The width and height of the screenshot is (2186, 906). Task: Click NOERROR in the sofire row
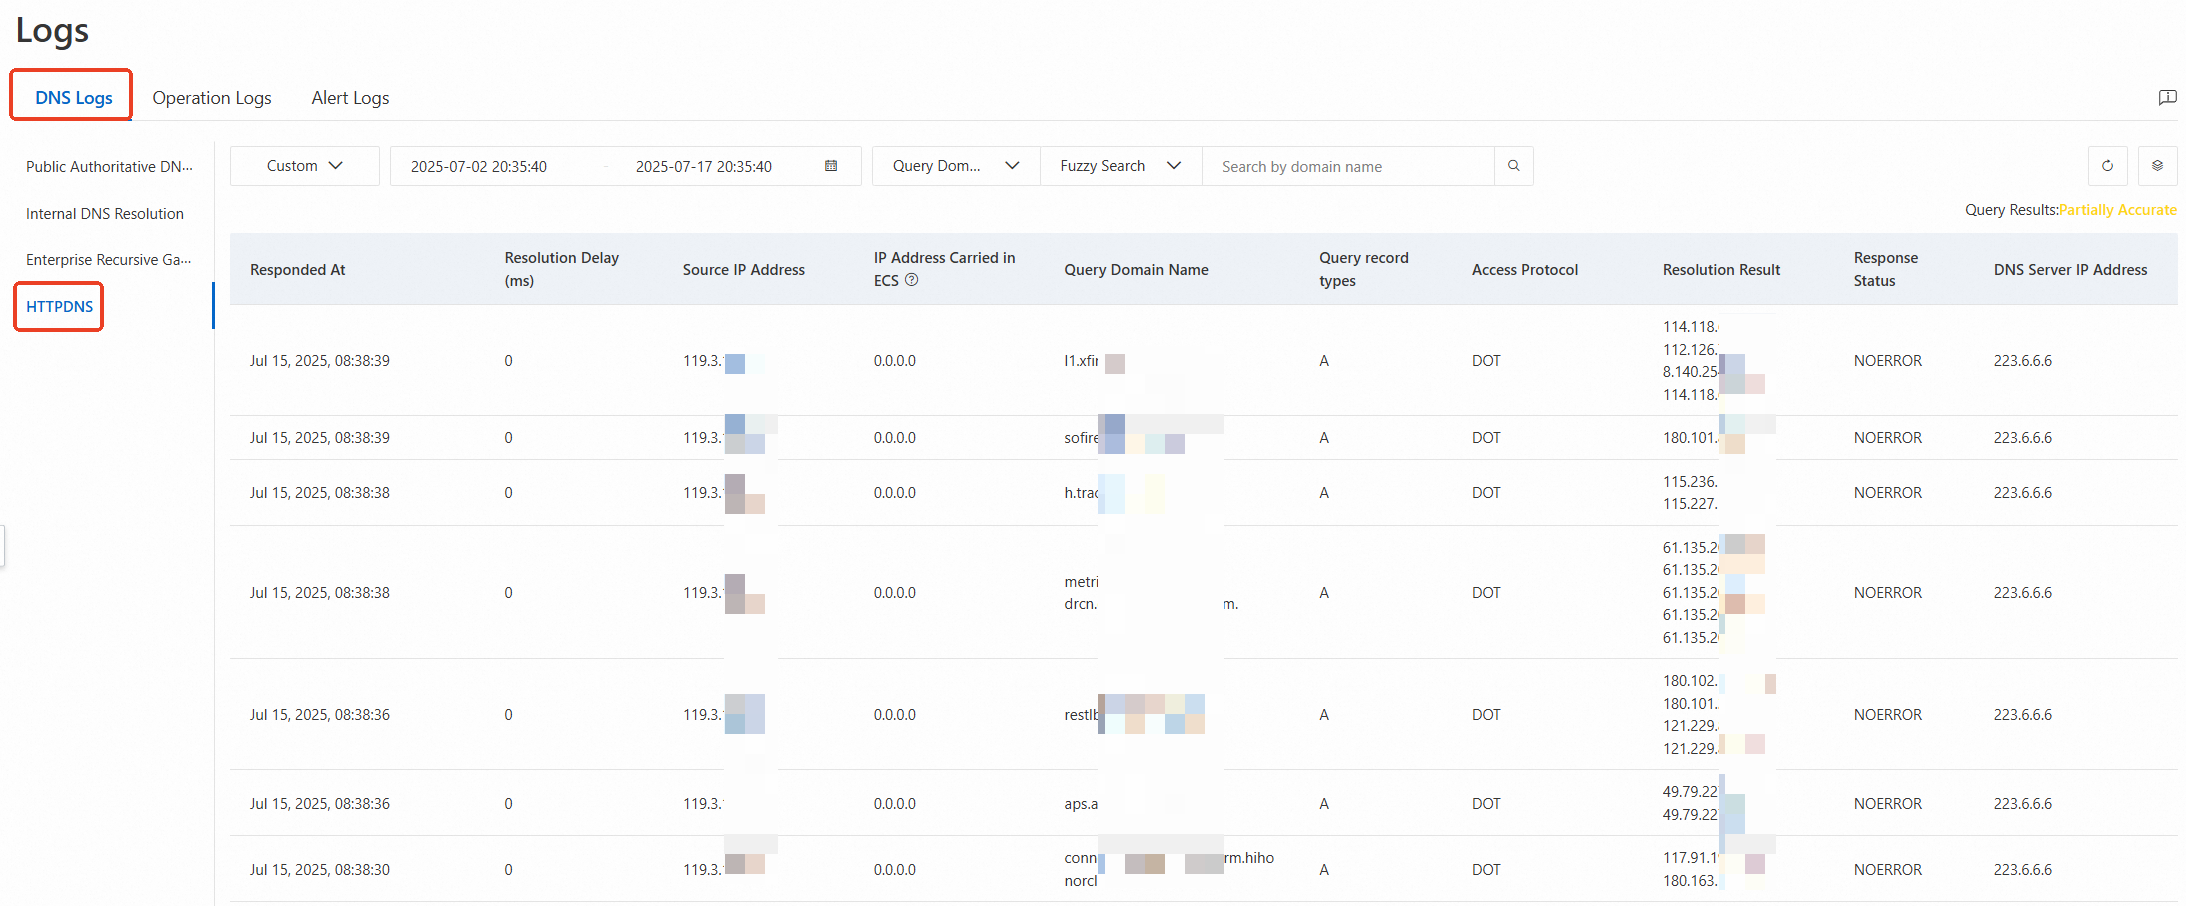point(1888,438)
